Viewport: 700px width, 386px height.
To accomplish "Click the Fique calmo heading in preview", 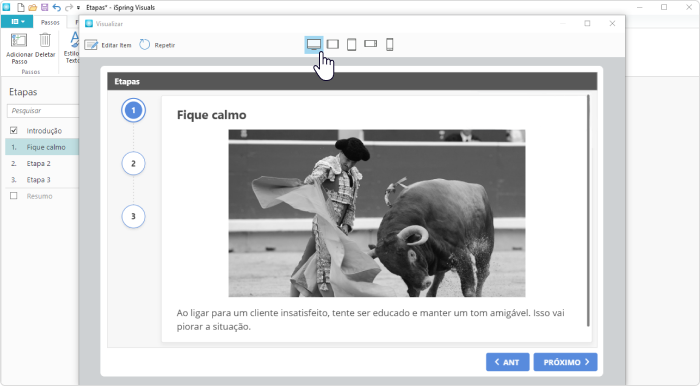I will [x=212, y=115].
